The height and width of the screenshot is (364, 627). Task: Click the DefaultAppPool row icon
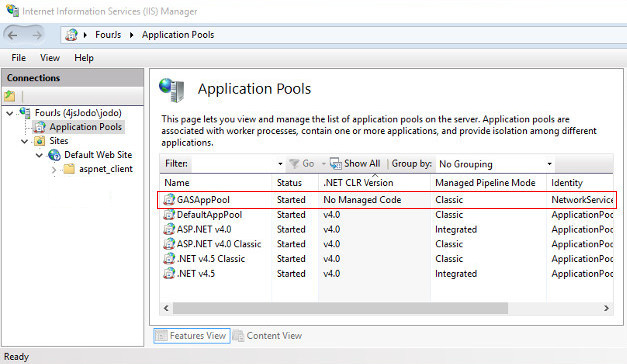(169, 214)
